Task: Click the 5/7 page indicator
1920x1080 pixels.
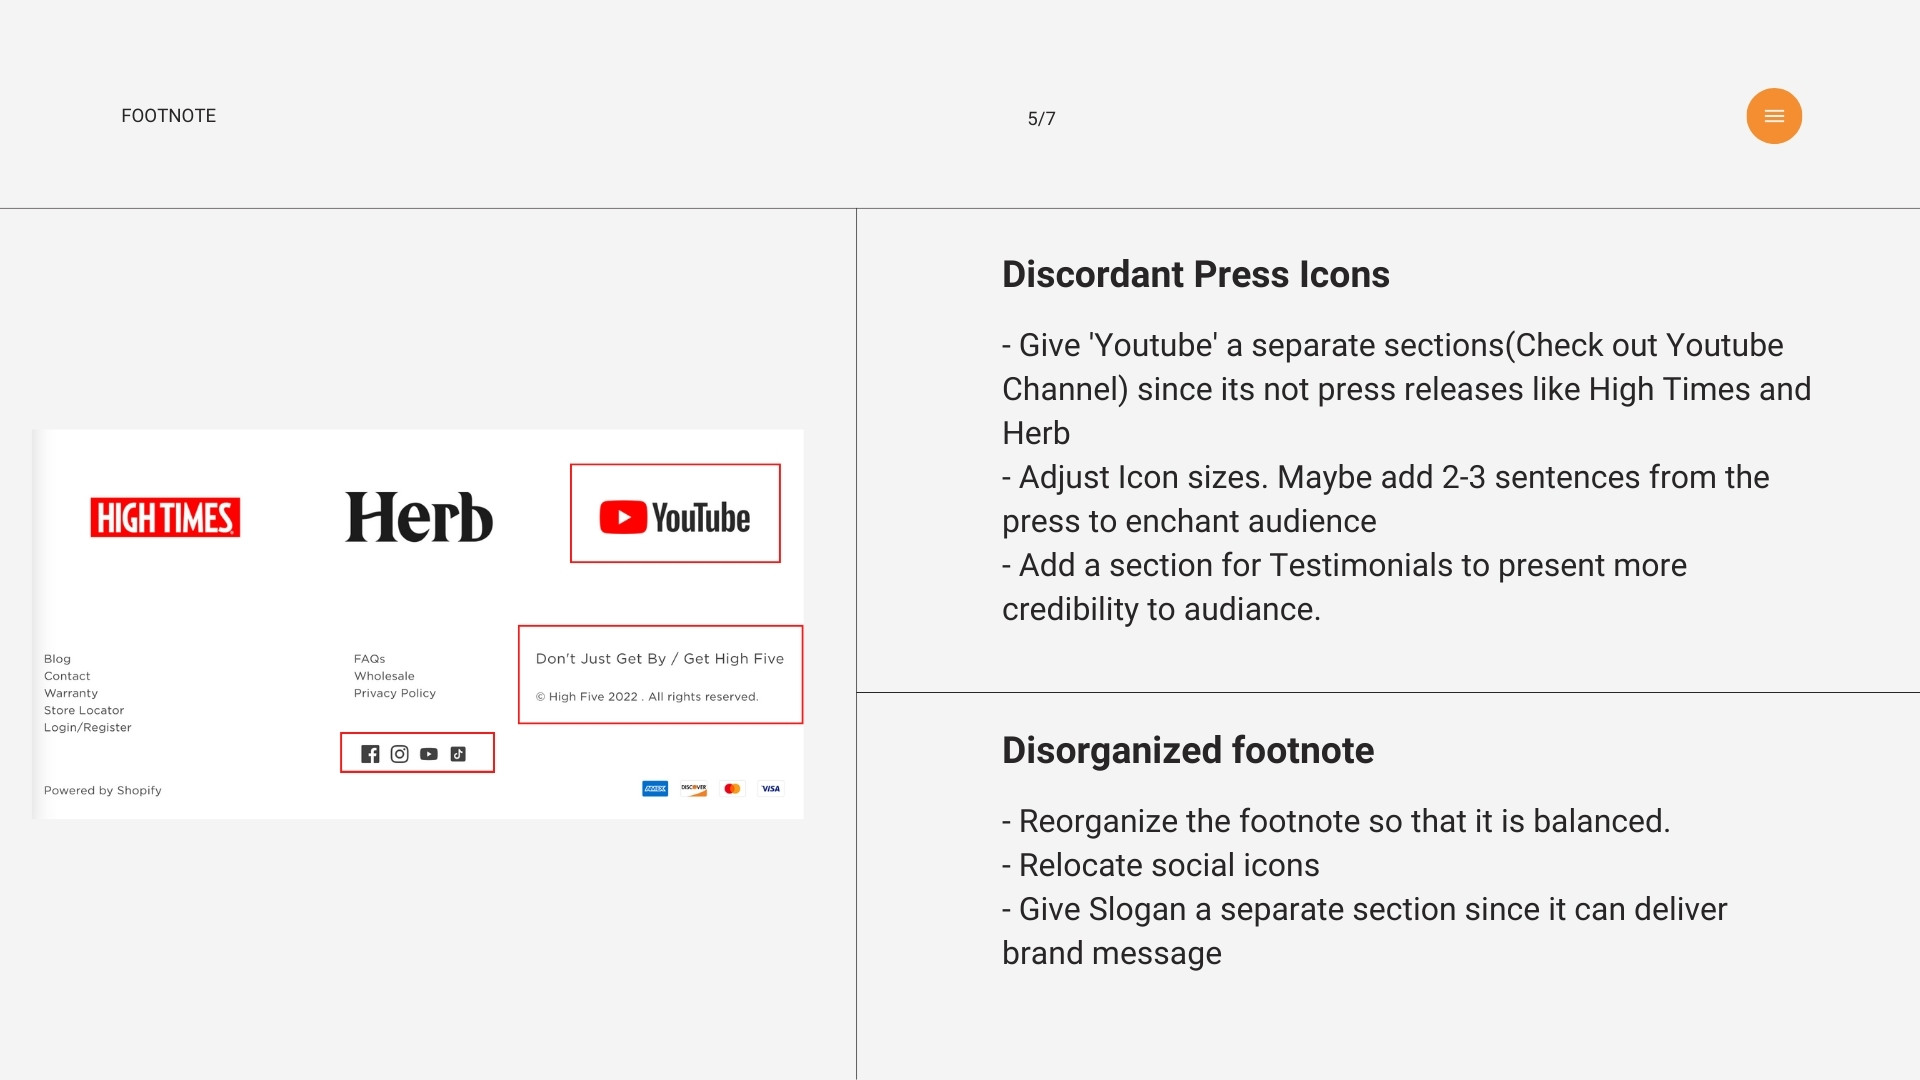Action: pyautogui.click(x=1041, y=119)
